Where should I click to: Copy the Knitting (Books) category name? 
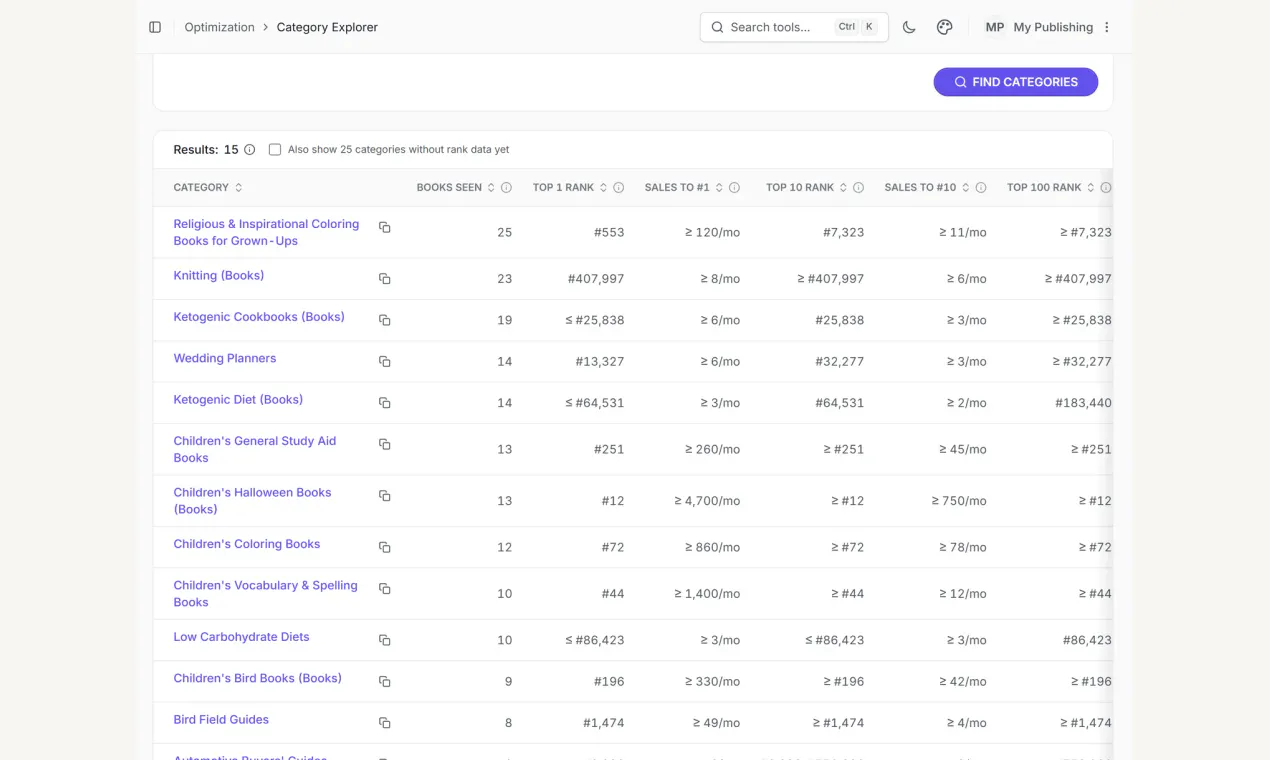384,279
